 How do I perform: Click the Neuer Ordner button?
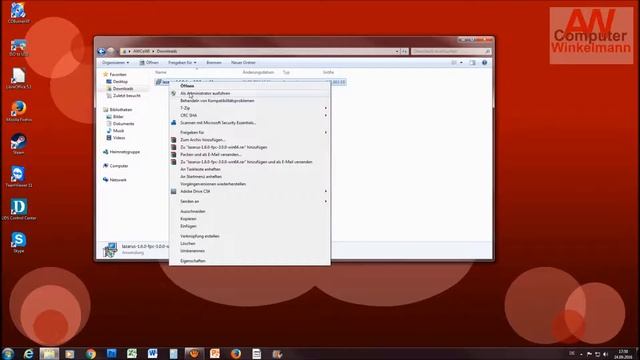(243, 62)
